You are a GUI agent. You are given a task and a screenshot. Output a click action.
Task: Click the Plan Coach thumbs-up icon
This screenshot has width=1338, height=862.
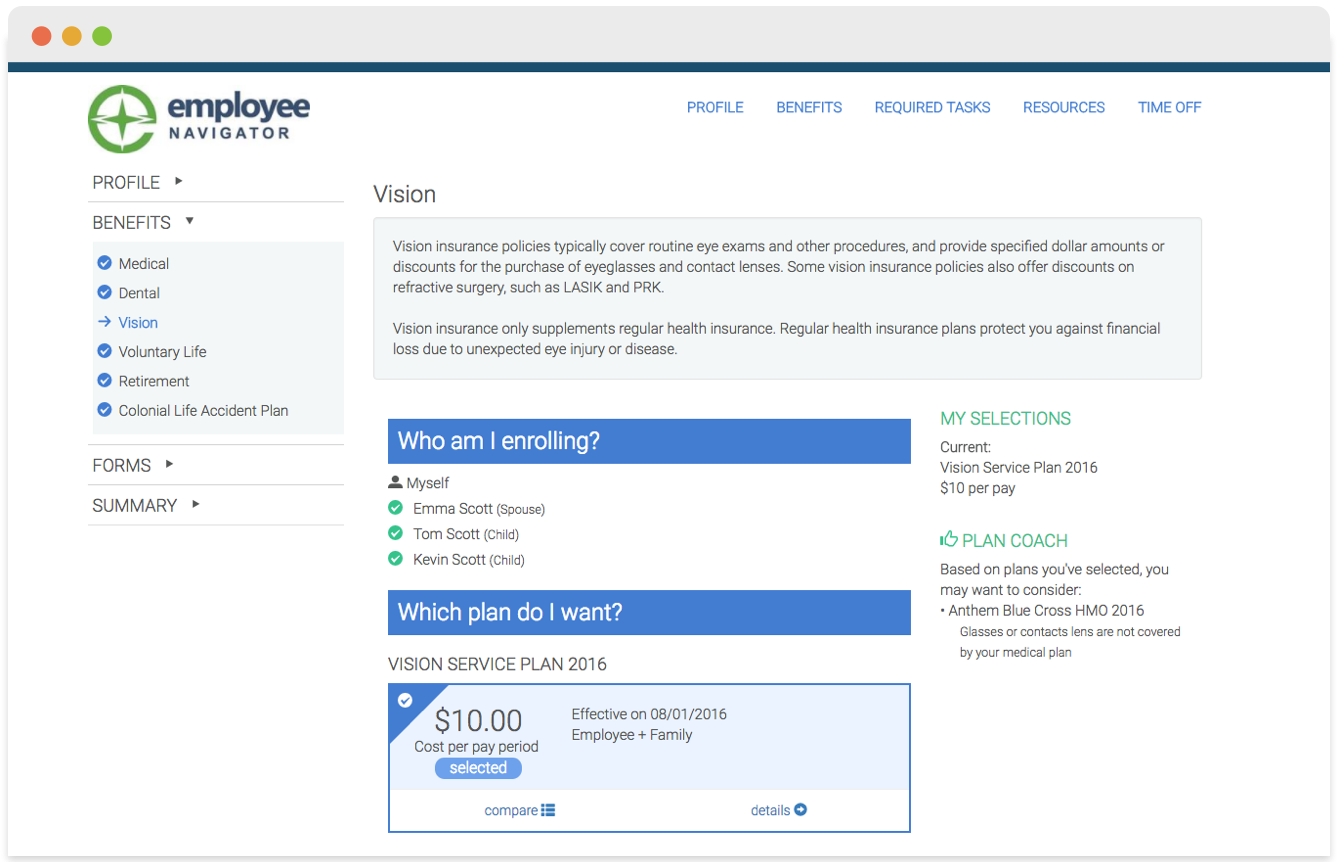point(948,538)
